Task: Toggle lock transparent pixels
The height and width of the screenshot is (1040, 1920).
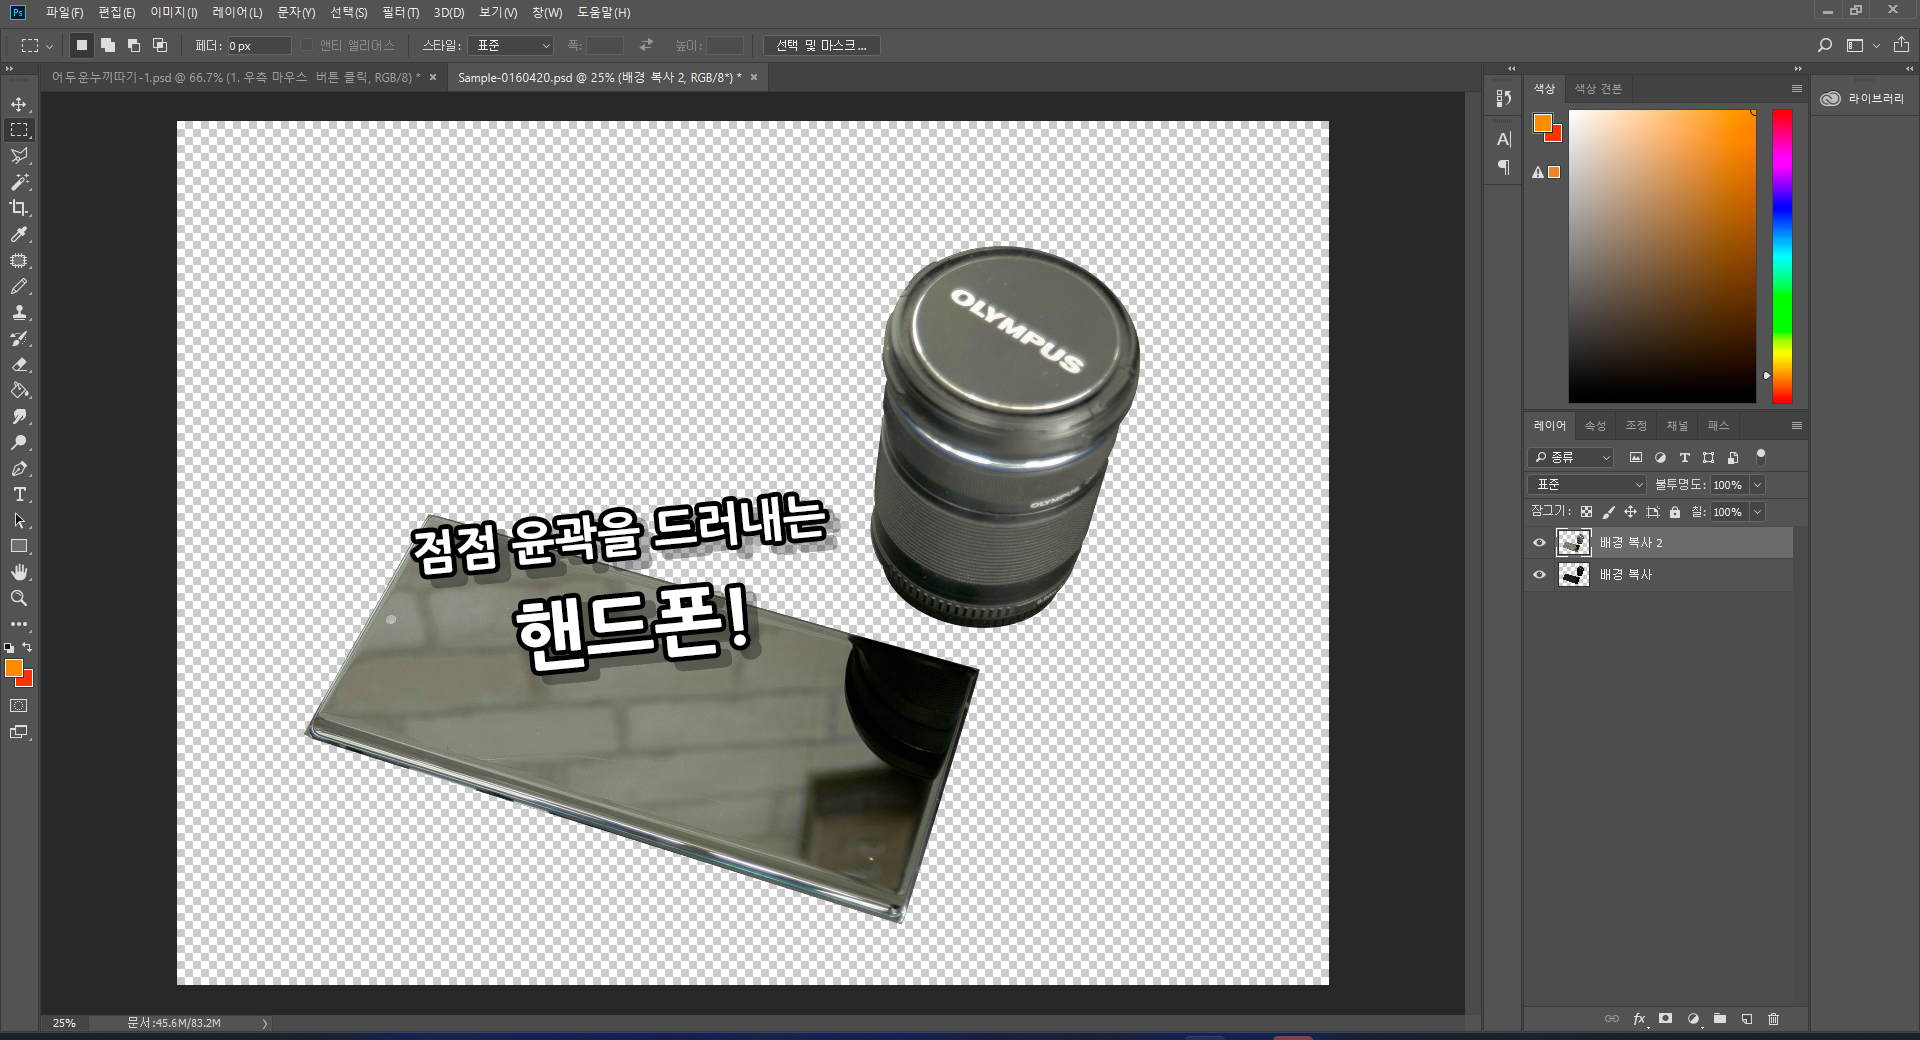Action: point(1586,512)
